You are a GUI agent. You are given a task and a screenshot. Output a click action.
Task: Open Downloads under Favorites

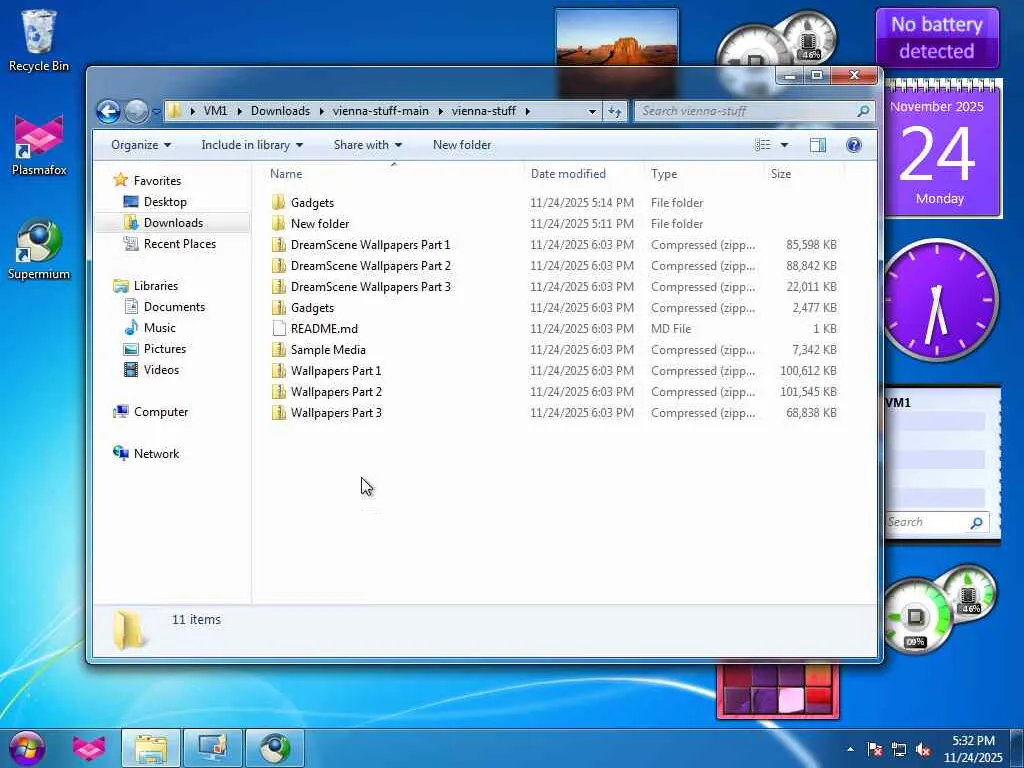[x=173, y=223]
